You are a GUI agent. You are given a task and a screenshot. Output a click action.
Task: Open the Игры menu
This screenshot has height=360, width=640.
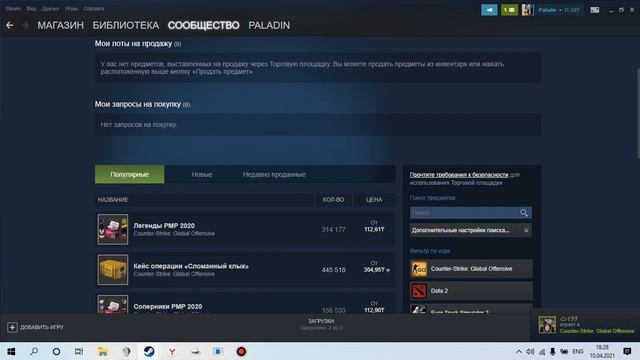coord(71,9)
